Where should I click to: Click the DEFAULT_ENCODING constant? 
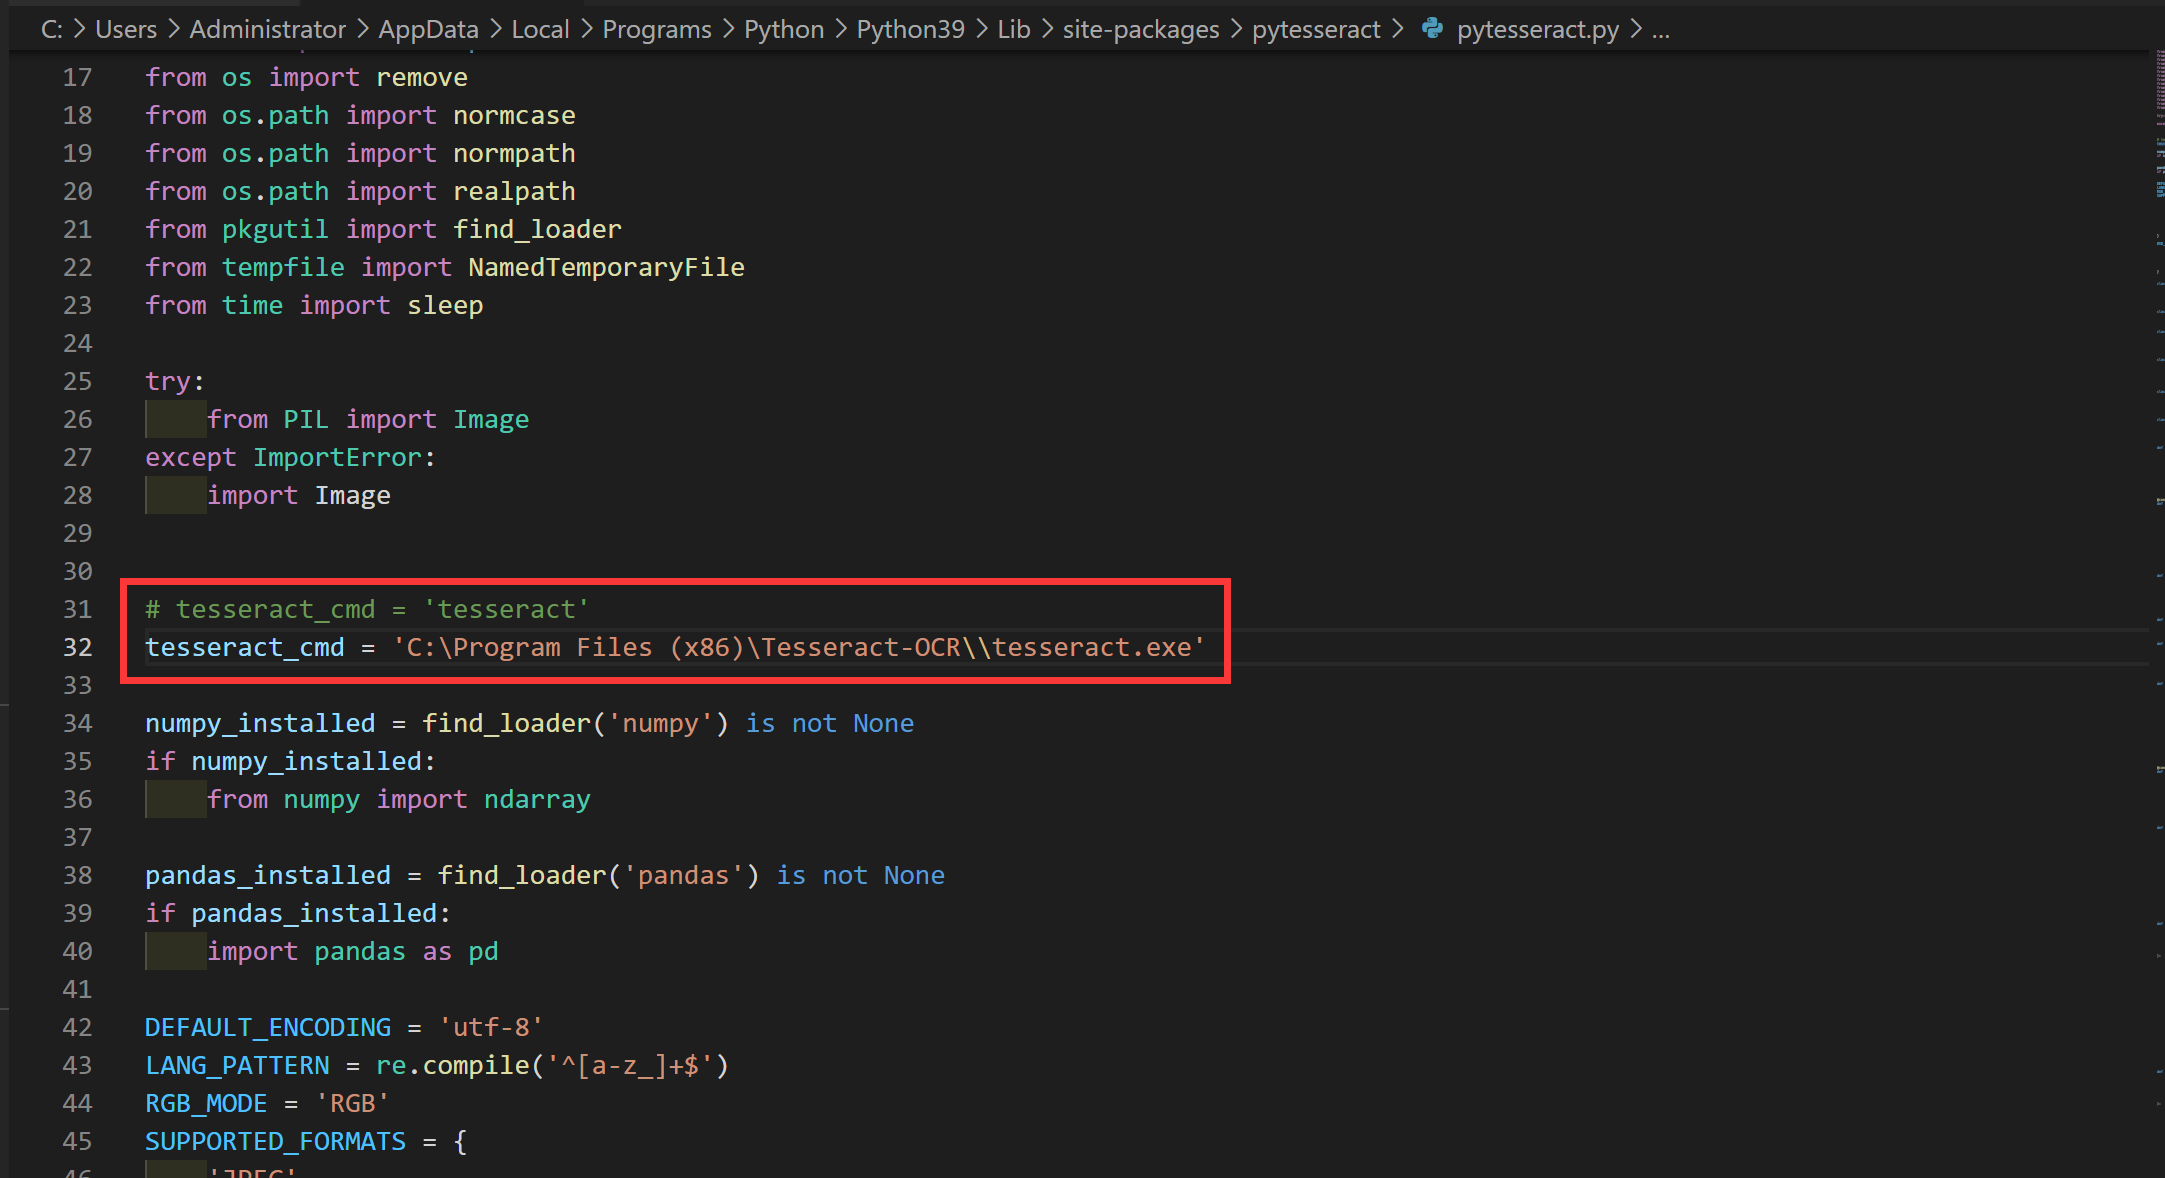(267, 1028)
